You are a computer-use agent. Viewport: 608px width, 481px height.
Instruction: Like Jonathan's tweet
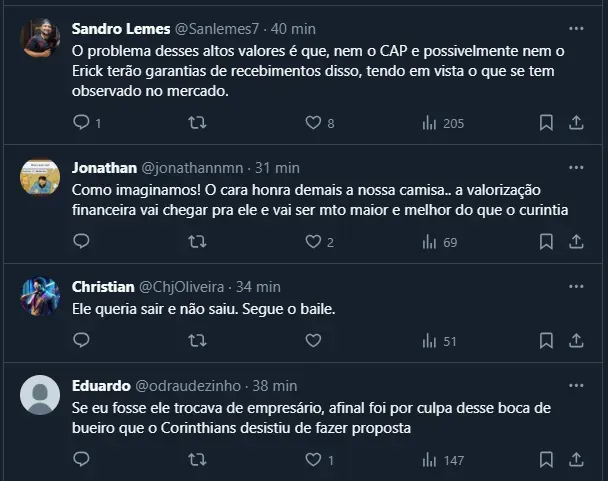313,241
